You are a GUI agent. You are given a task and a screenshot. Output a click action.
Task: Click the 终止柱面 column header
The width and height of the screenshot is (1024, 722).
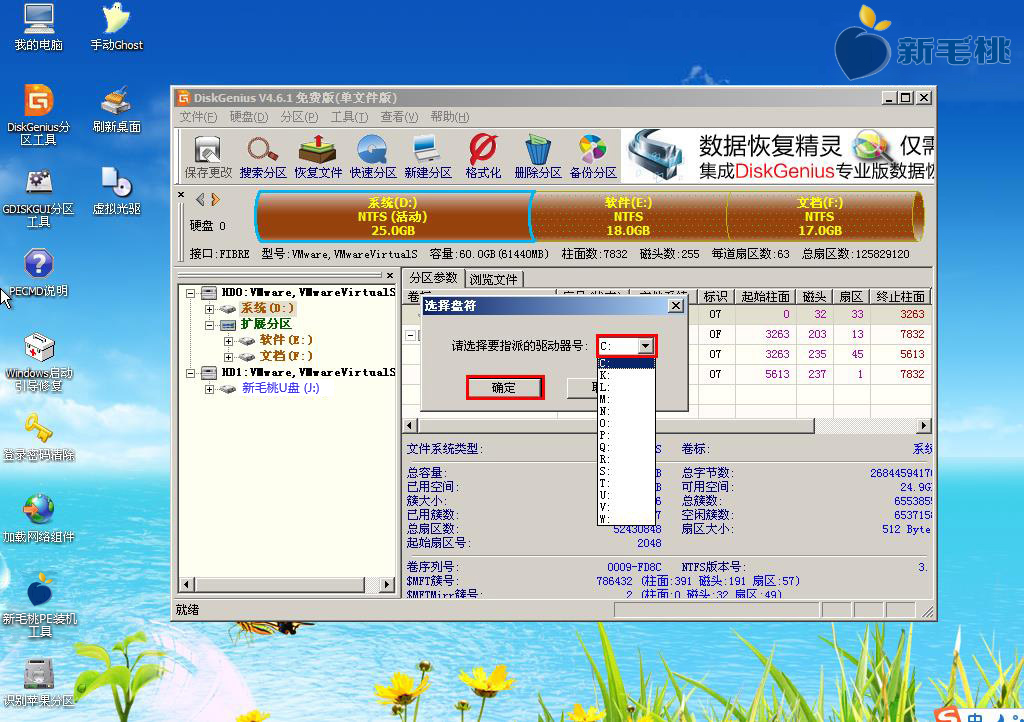(x=900, y=297)
